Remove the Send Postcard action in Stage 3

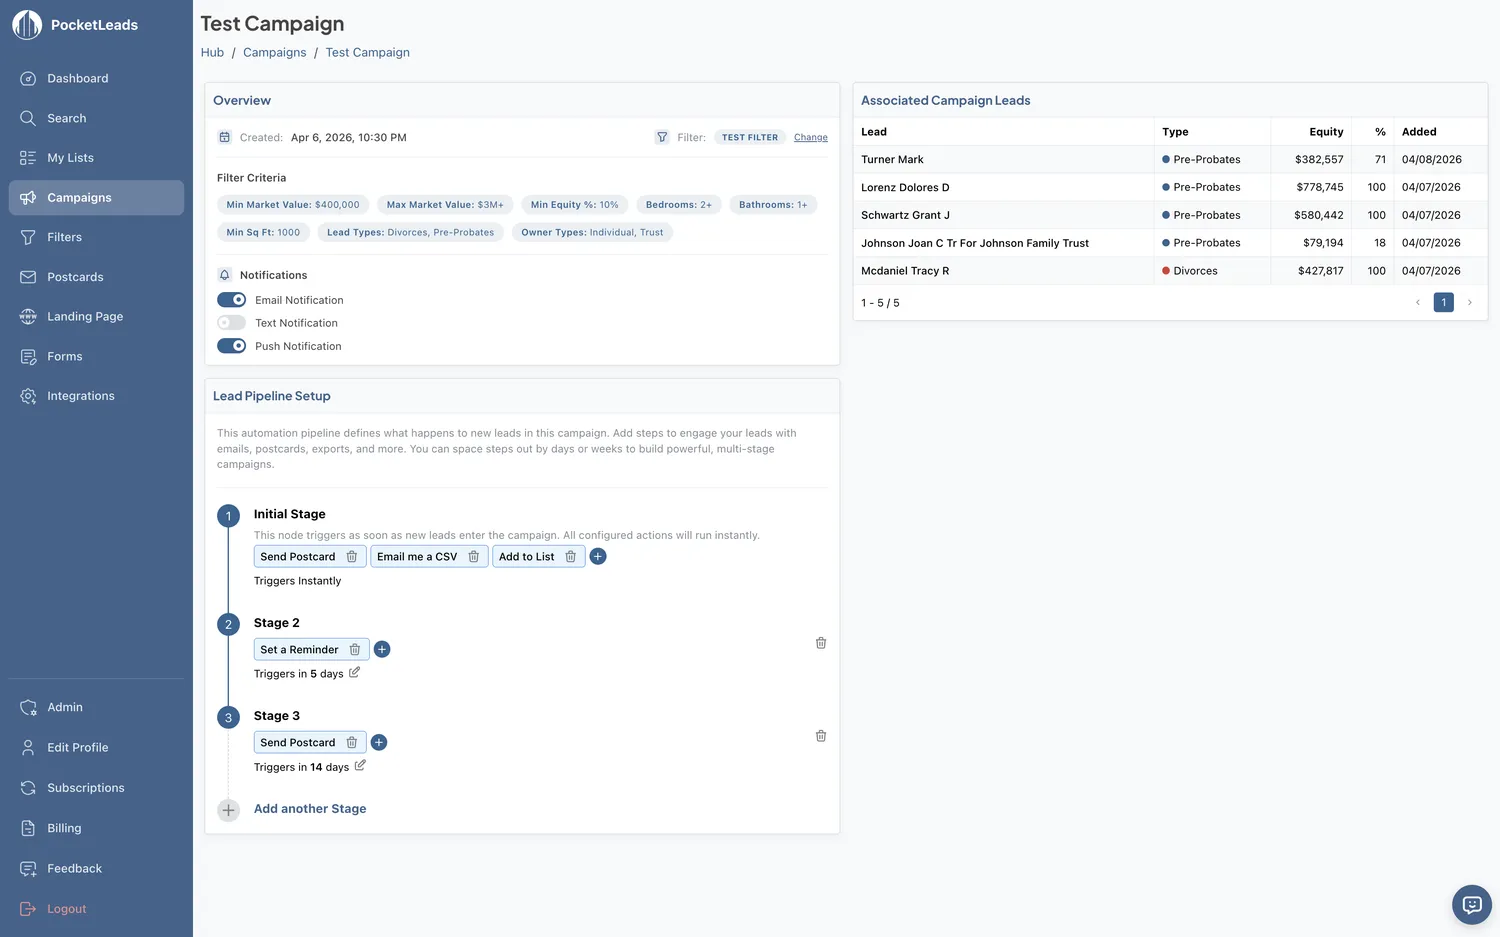[352, 743]
